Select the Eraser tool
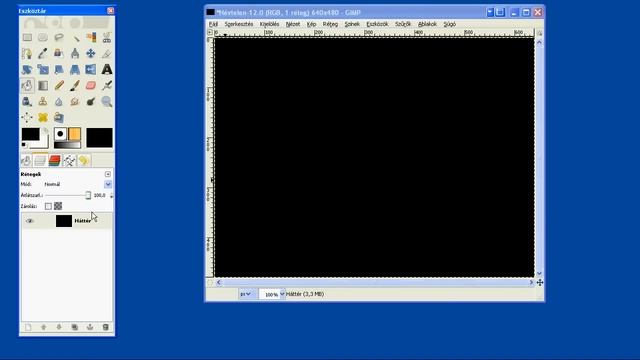640x360 pixels. [x=91, y=85]
